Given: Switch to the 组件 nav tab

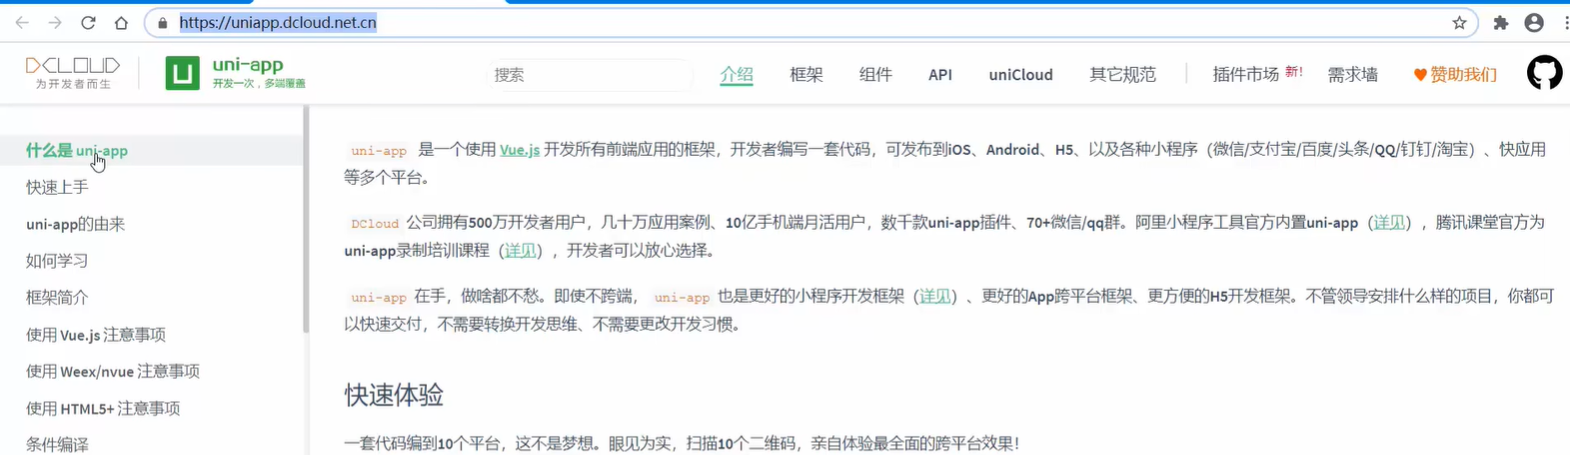Looking at the screenshot, I should 875,74.
